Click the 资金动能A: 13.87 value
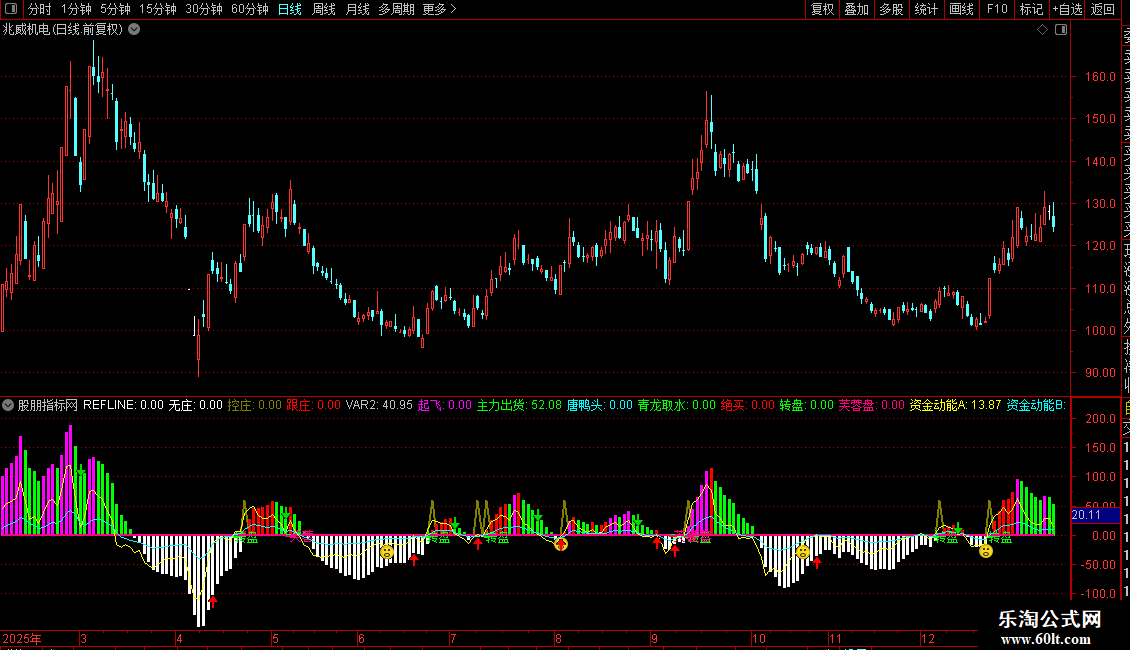Image resolution: width=1130 pixels, height=650 pixels. pos(955,405)
